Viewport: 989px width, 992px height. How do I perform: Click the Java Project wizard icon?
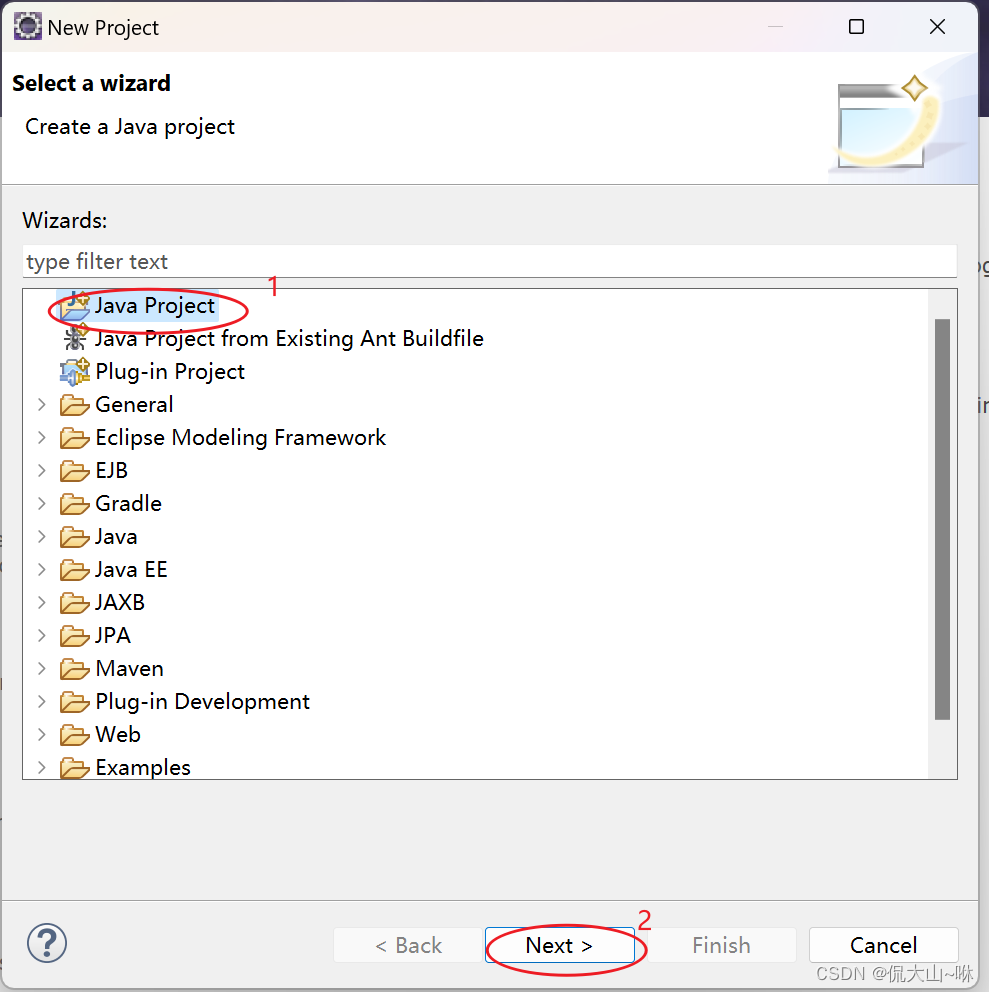pos(75,306)
